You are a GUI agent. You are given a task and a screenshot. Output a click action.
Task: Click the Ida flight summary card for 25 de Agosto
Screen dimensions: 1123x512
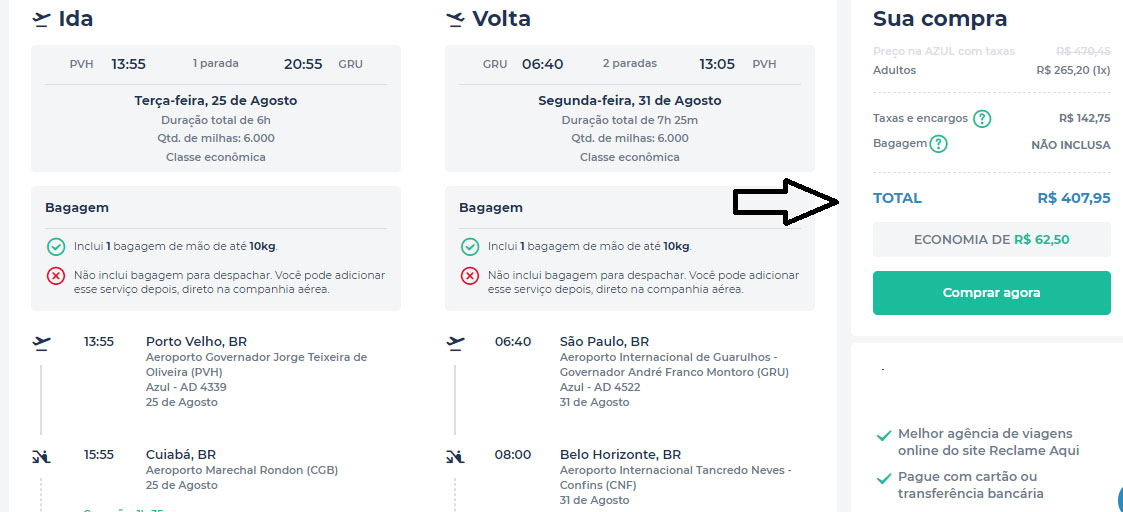[216, 108]
